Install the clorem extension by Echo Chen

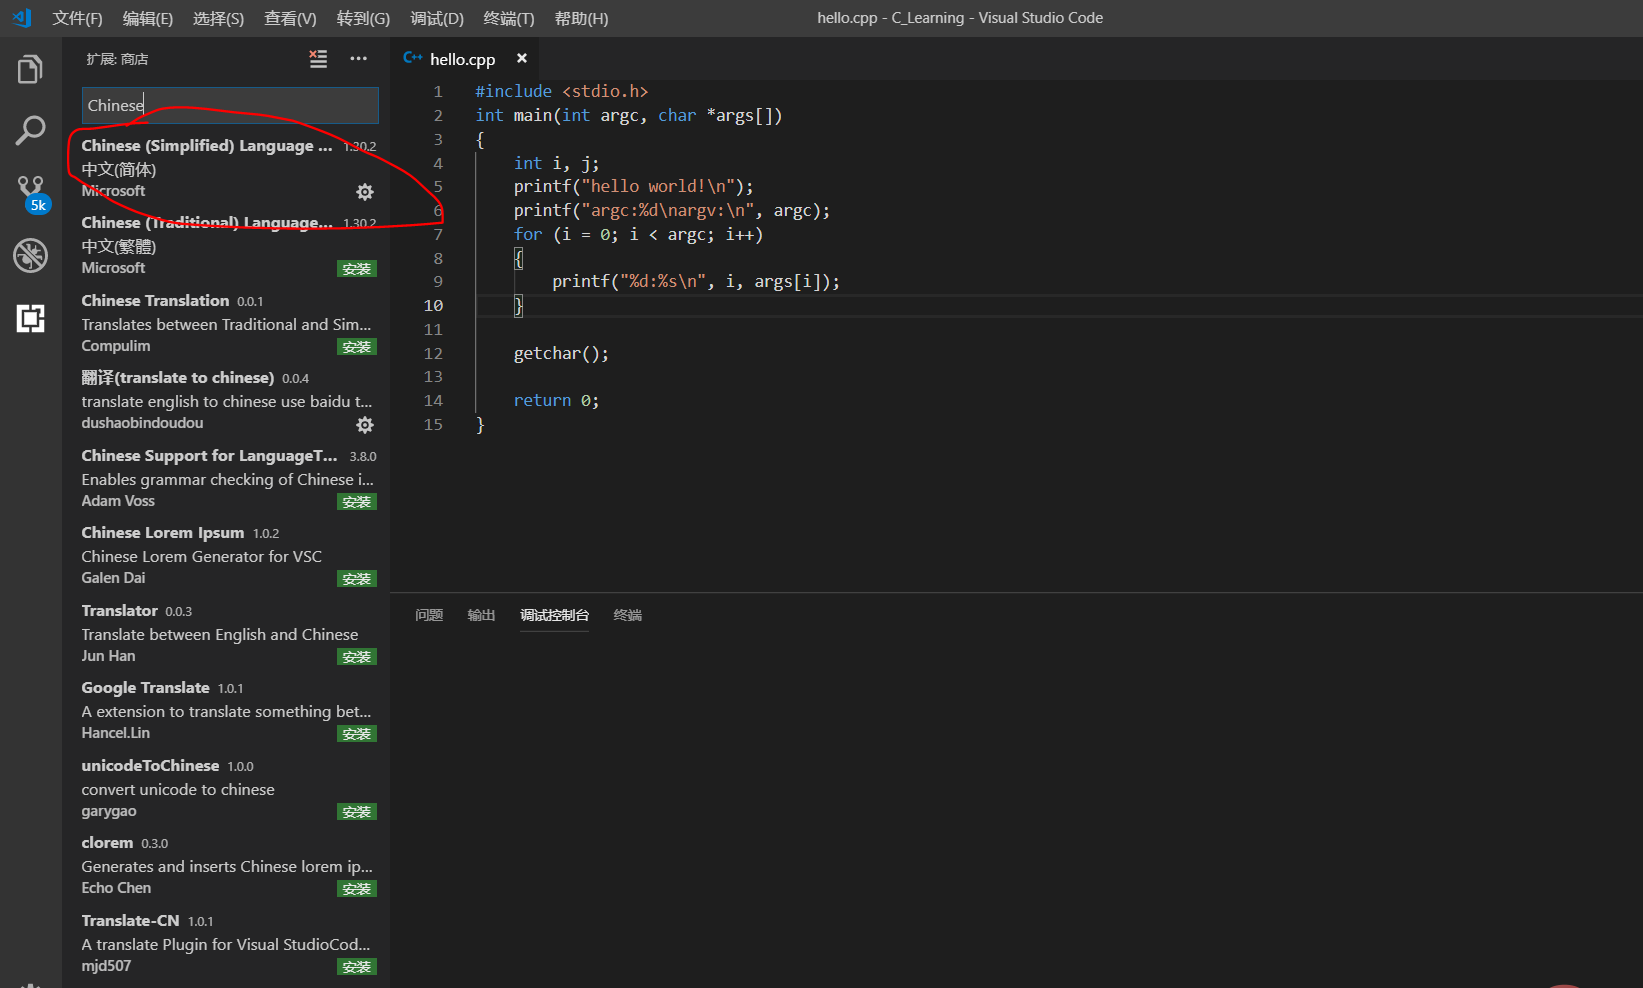[357, 889]
